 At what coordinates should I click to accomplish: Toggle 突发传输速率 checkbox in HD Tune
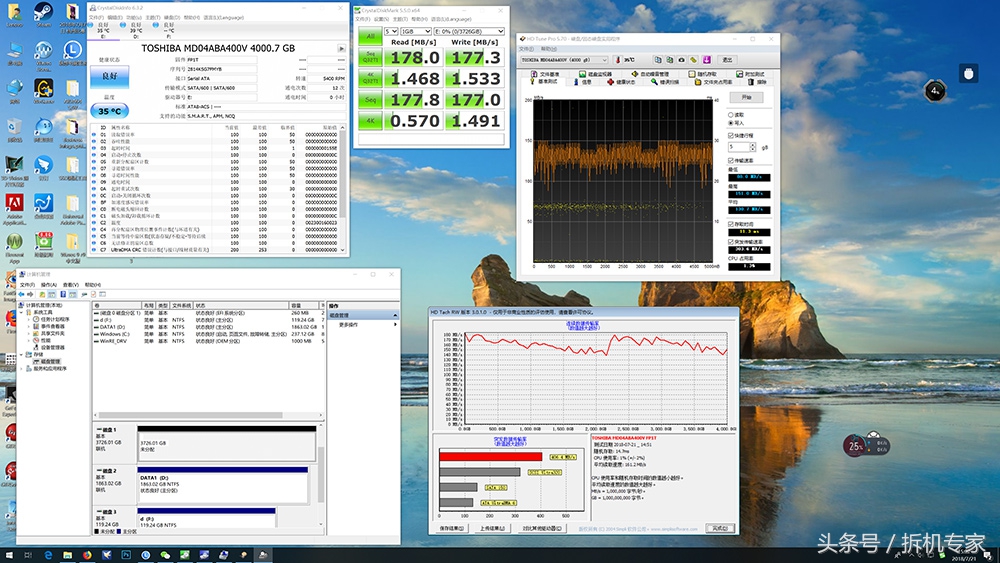pyautogui.click(x=731, y=242)
